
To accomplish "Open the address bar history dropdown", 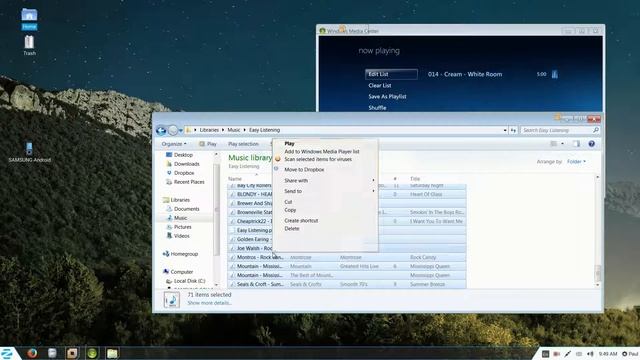I will point(505,130).
